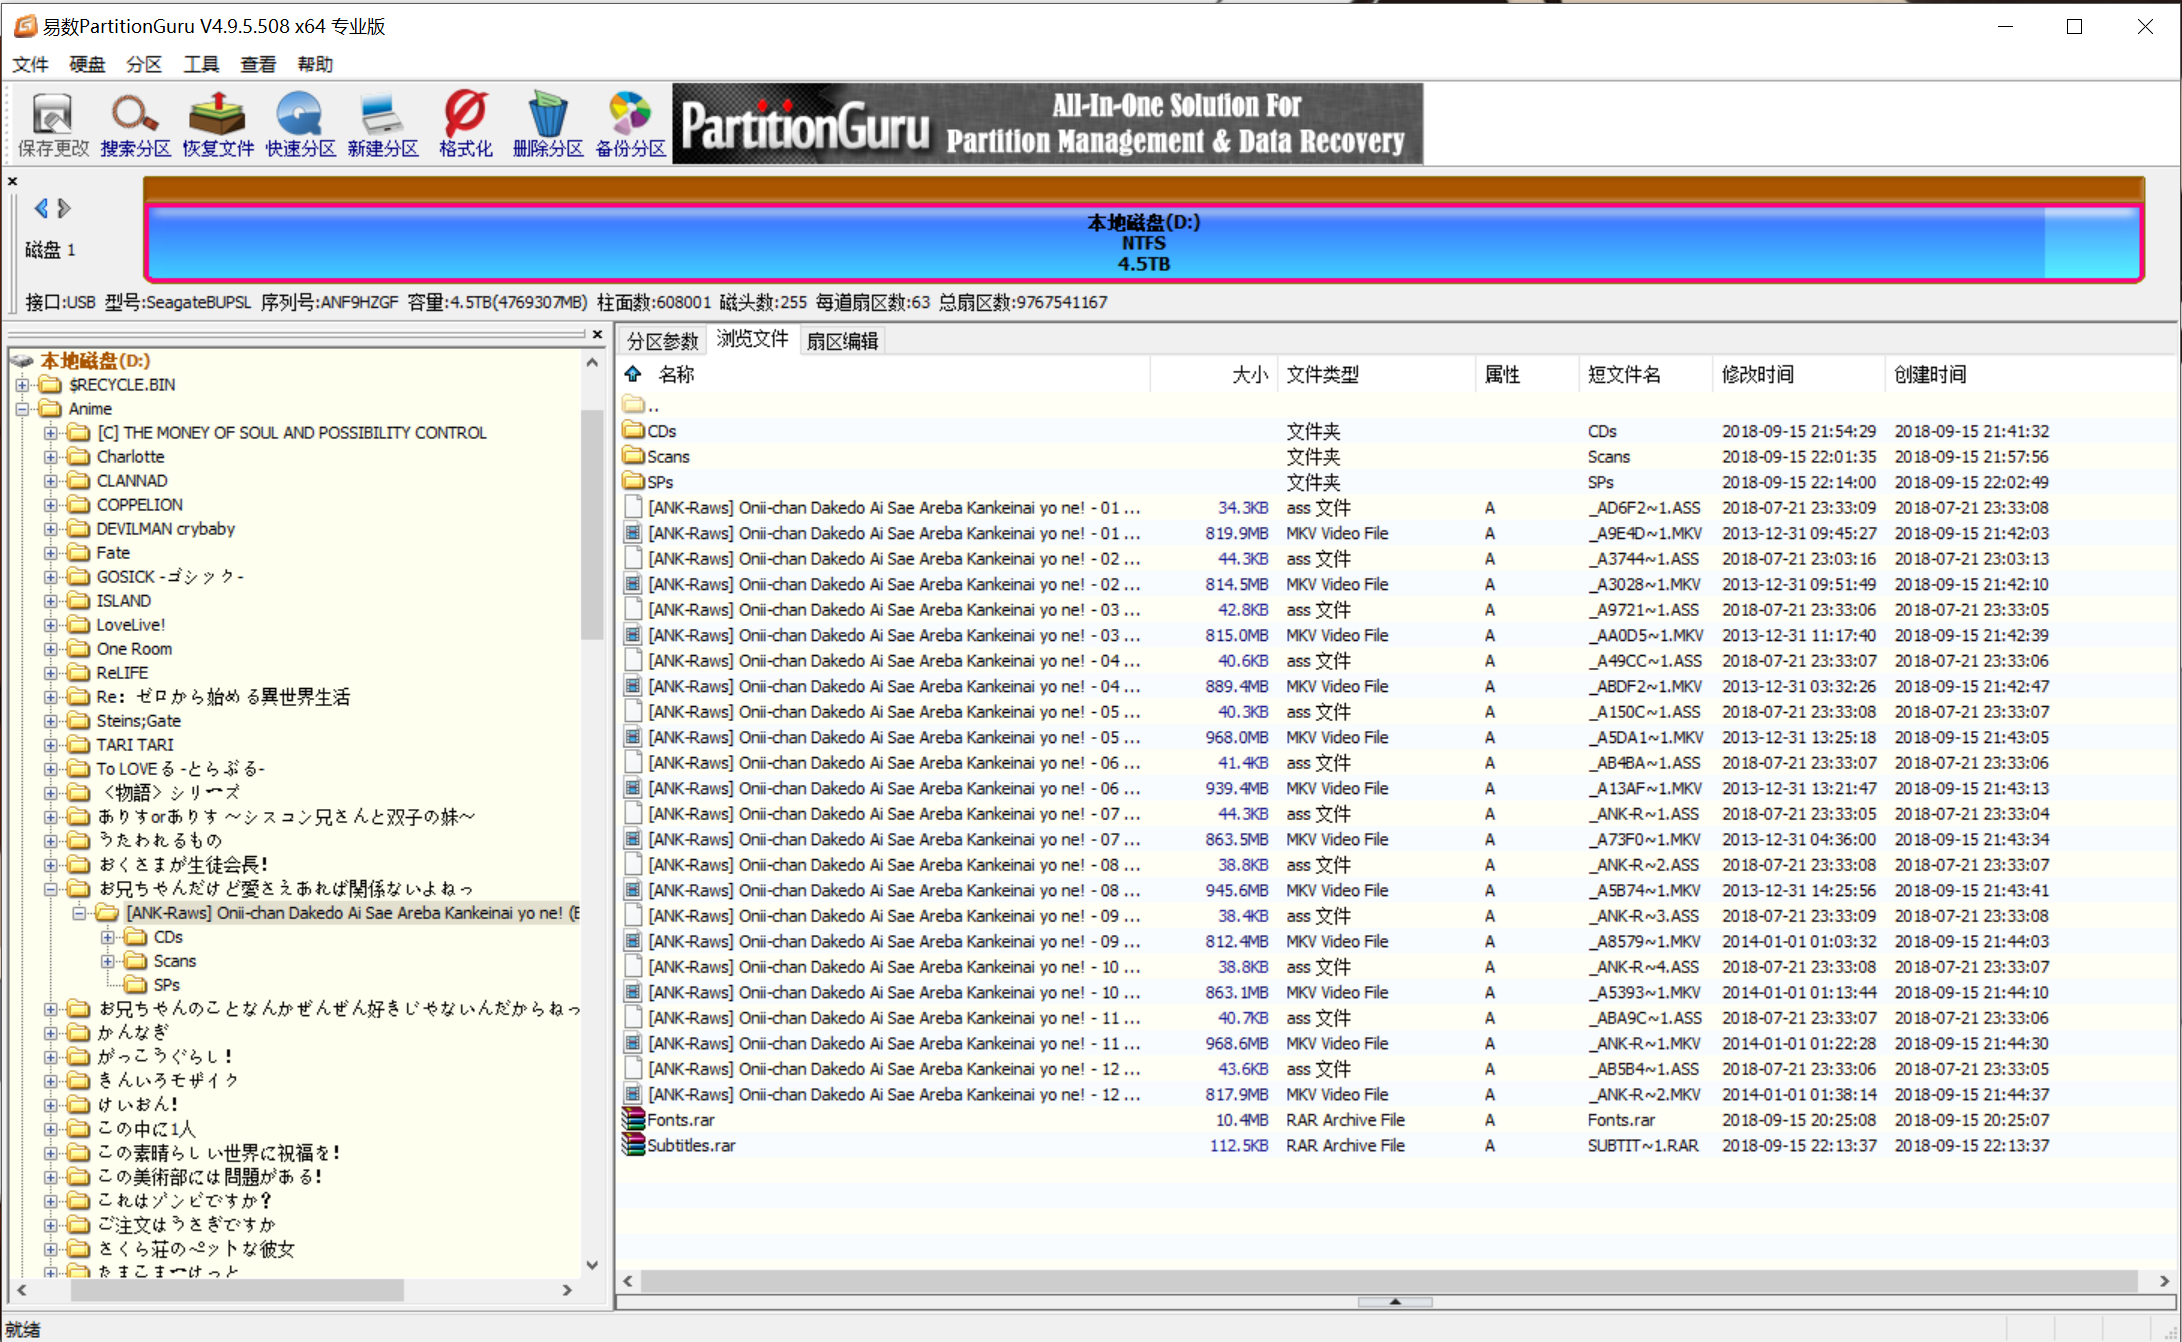Select the 34.3KB episode 01 ass file
Image resolution: width=2182 pixels, height=1342 pixels.
882,508
